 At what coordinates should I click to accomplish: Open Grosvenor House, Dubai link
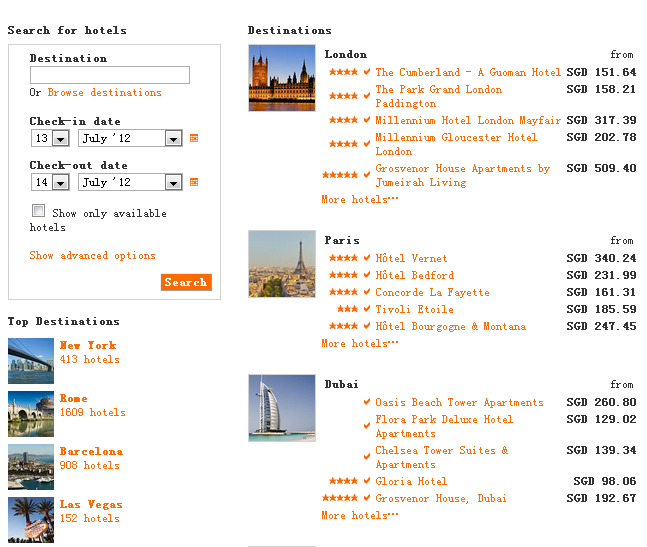coord(441,498)
